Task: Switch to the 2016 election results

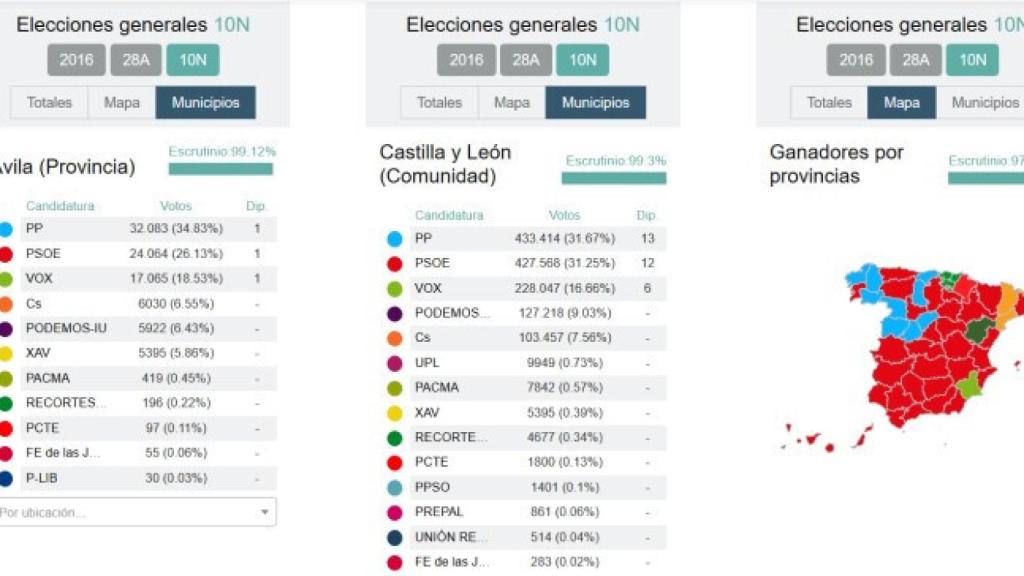Action: pyautogui.click(x=76, y=60)
